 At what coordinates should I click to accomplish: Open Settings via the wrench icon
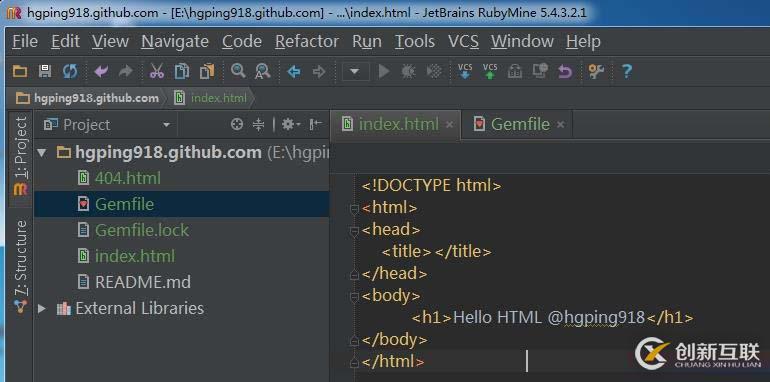[x=596, y=72]
